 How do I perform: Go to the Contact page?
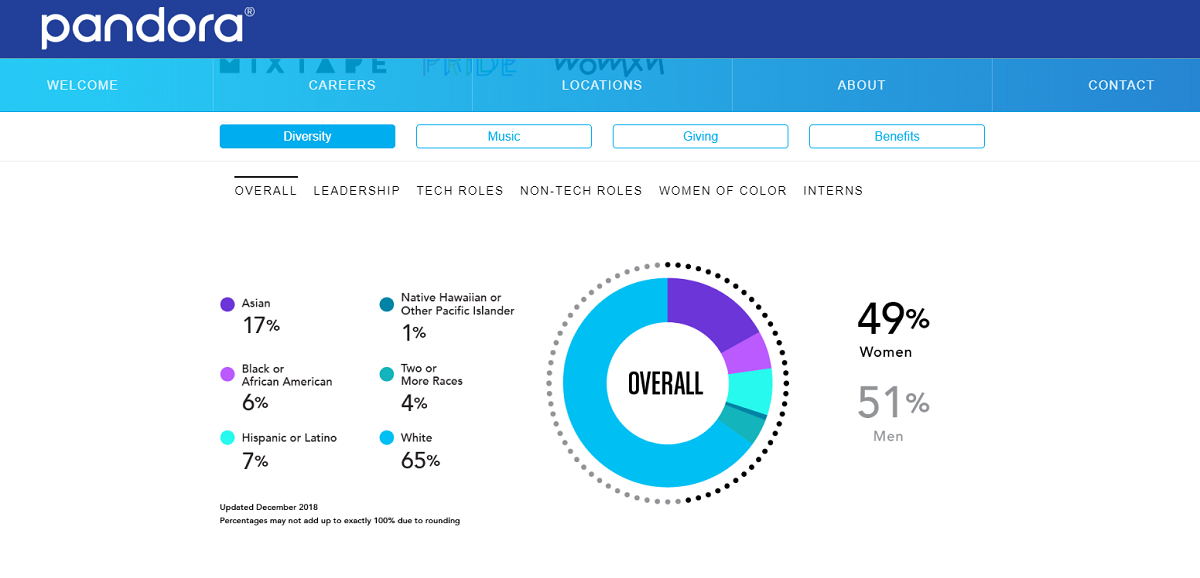[1121, 85]
